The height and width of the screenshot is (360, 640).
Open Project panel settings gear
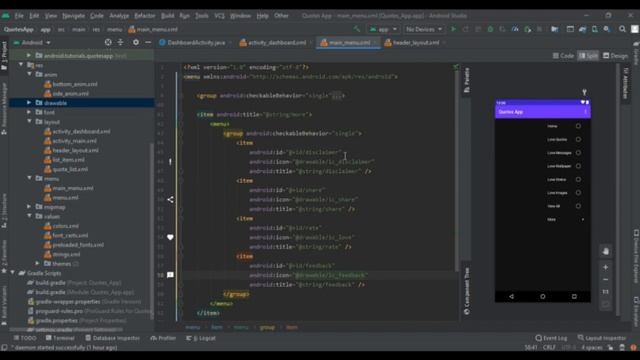136,42
